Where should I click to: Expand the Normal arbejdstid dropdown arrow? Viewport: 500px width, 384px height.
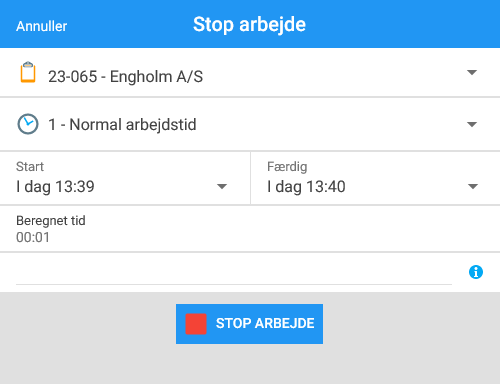click(x=472, y=124)
